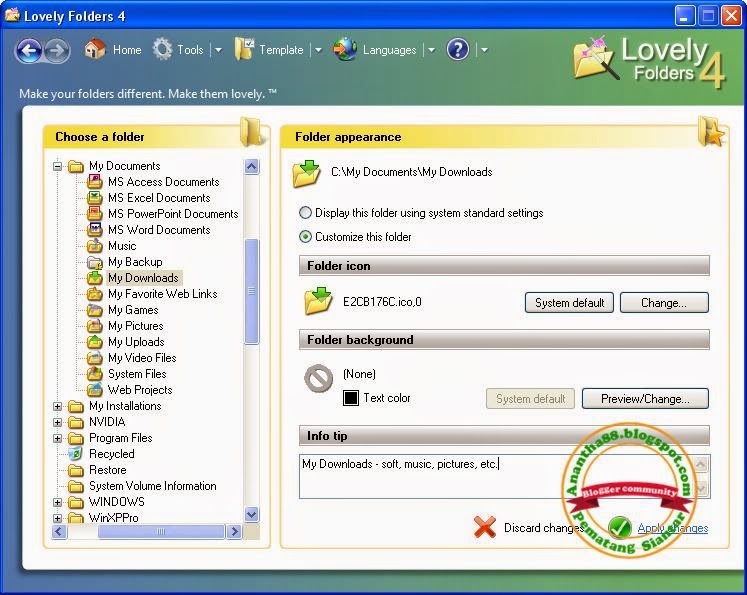747x595 pixels.
Task: Go back with the Back arrow button
Action: coord(29,50)
